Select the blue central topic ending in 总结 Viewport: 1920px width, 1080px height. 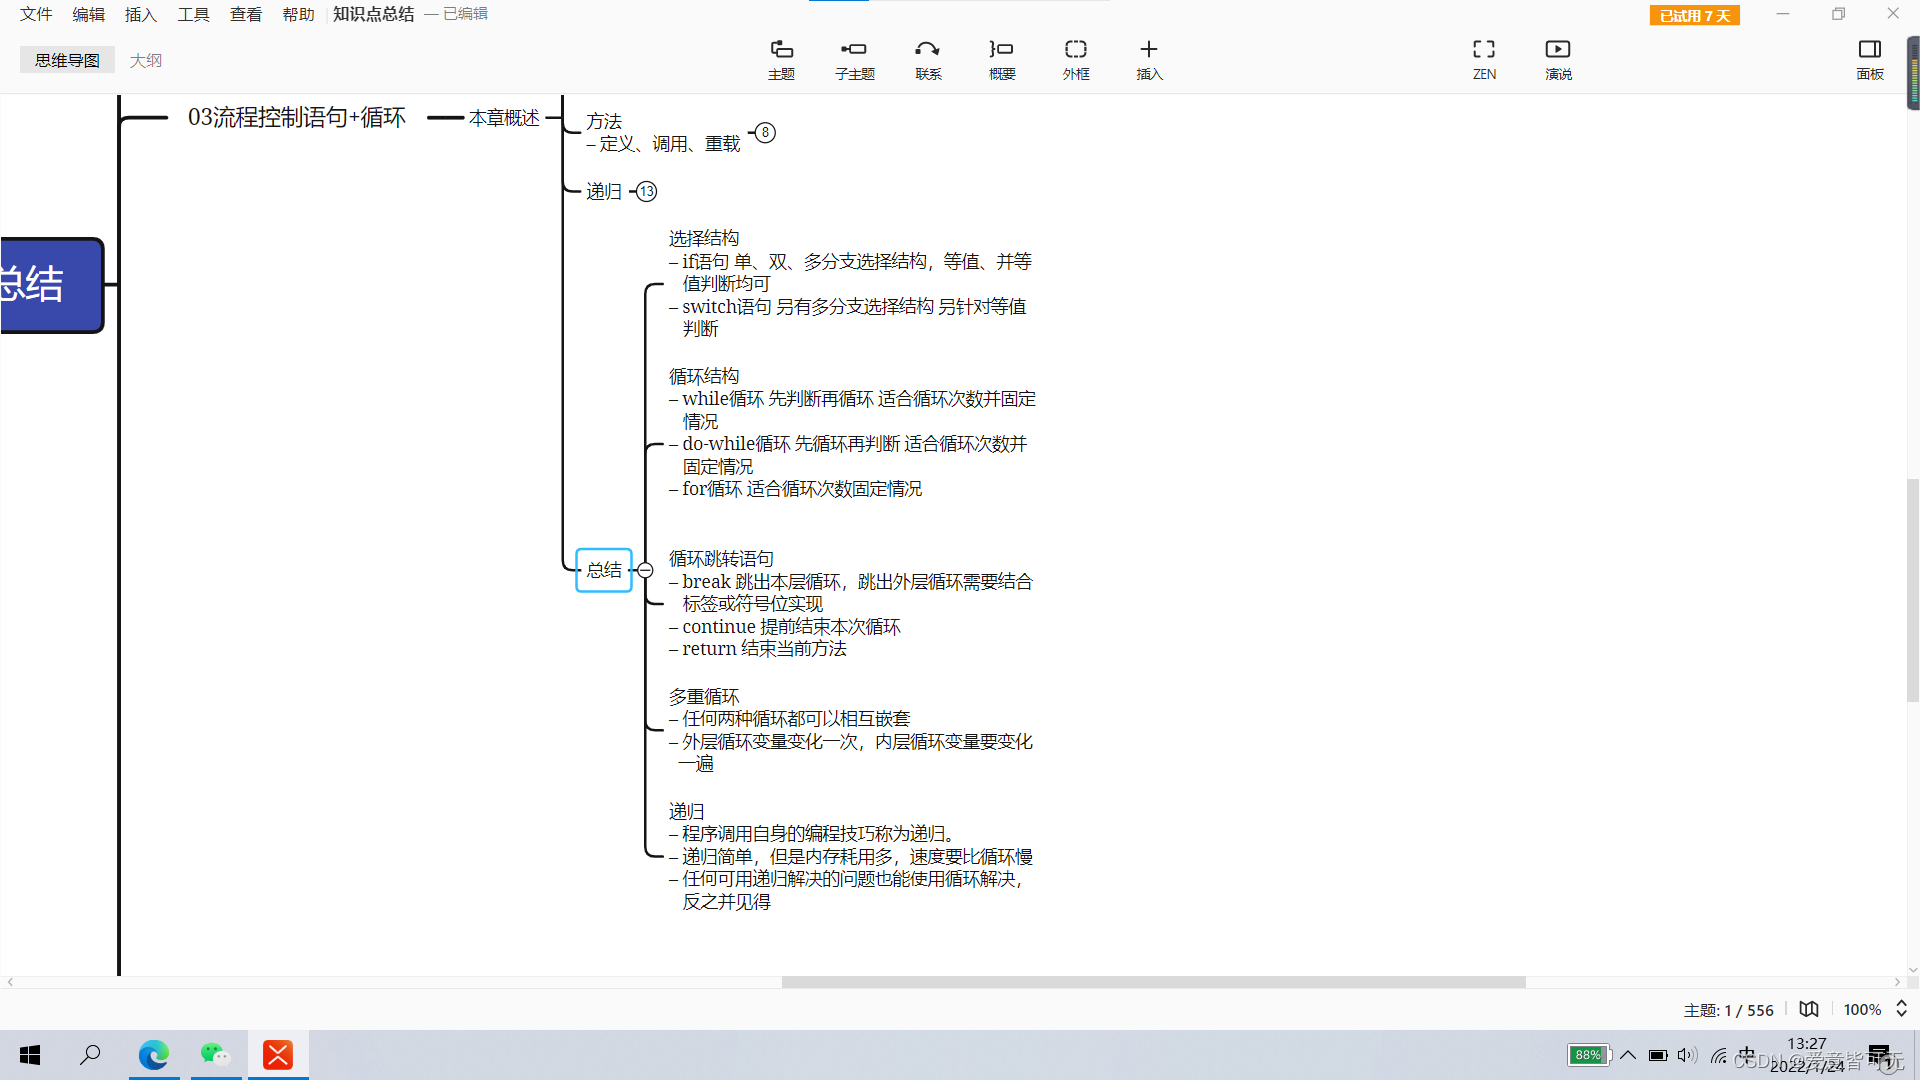(52, 285)
